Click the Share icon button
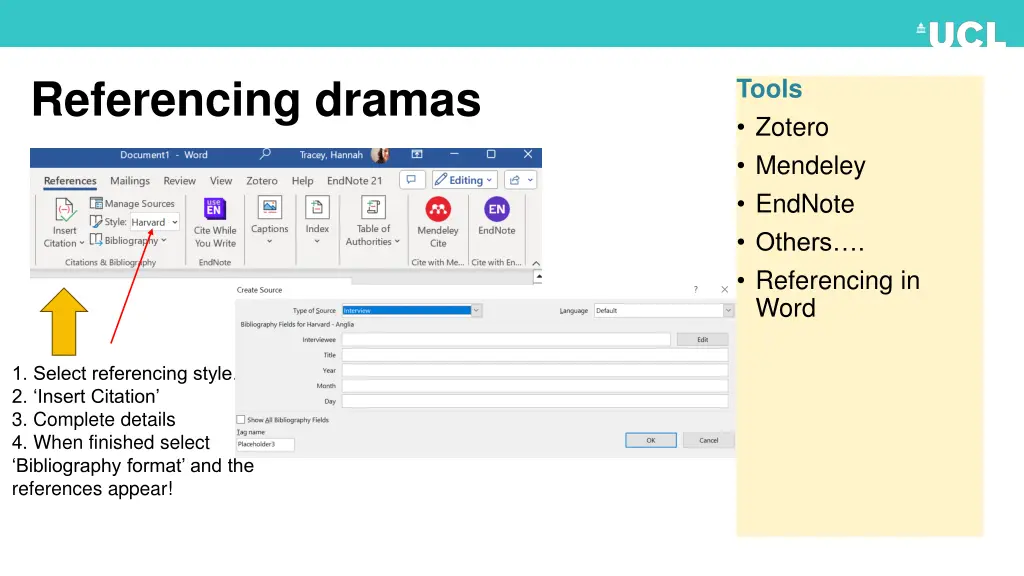Image resolution: width=1024 pixels, height=576 pixels. (x=515, y=180)
